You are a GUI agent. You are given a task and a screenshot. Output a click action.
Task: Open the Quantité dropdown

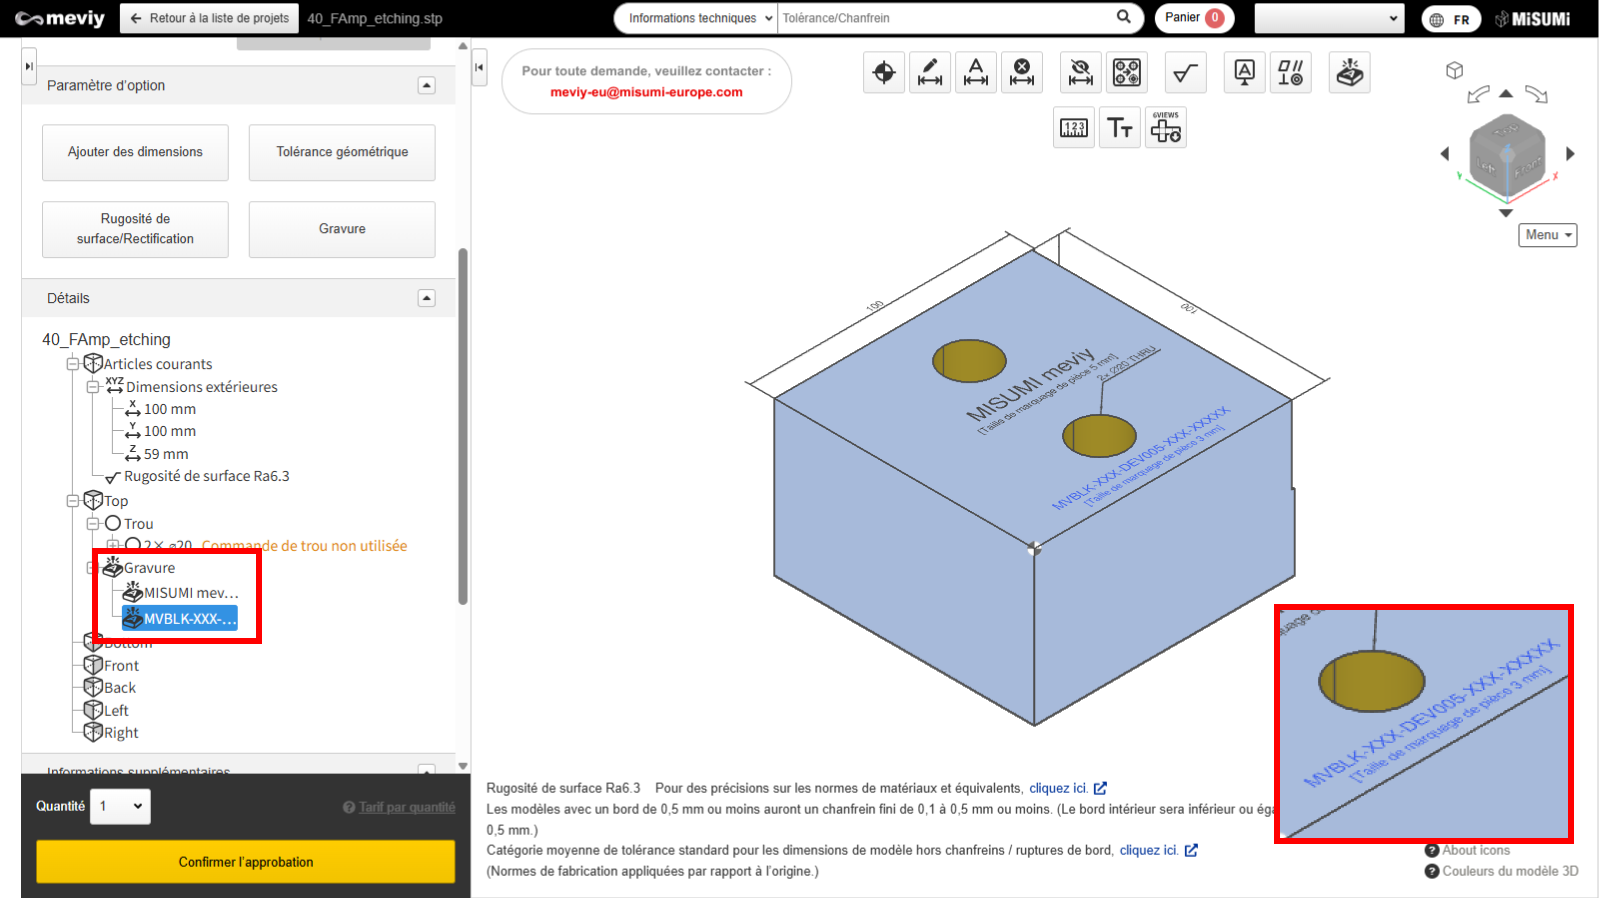pyautogui.click(x=121, y=806)
